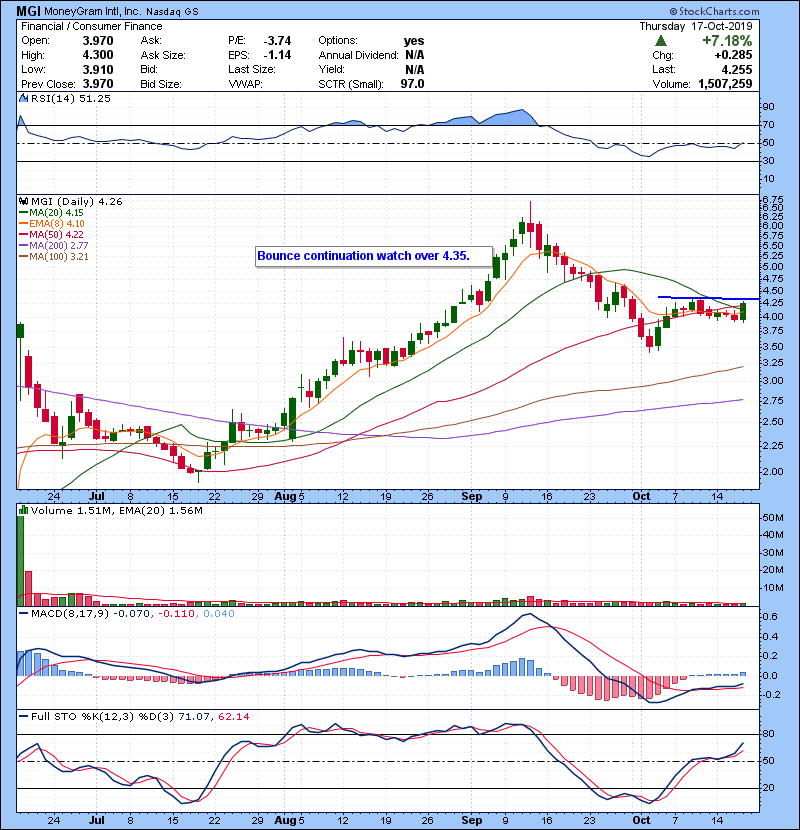Click the Volume panel bar icon
Screen dimensions: 800x830
[23, 510]
